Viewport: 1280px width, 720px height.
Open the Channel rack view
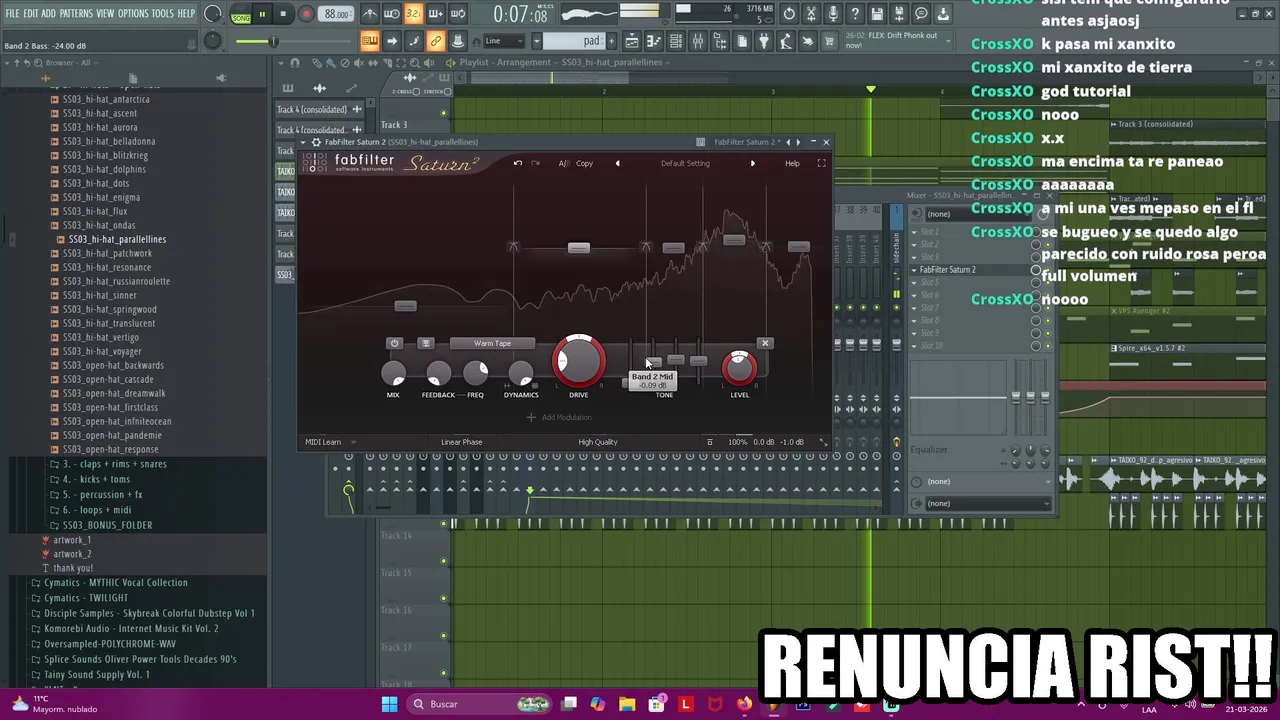click(676, 41)
